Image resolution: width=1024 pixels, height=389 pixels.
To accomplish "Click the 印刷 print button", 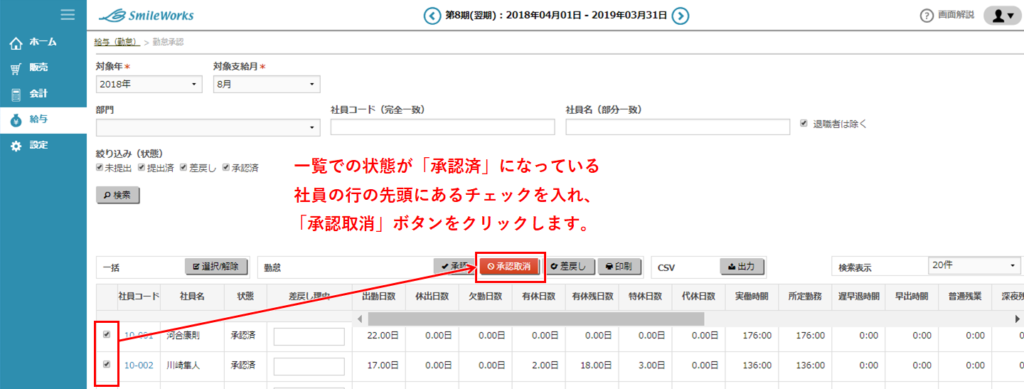I will click(x=619, y=266).
